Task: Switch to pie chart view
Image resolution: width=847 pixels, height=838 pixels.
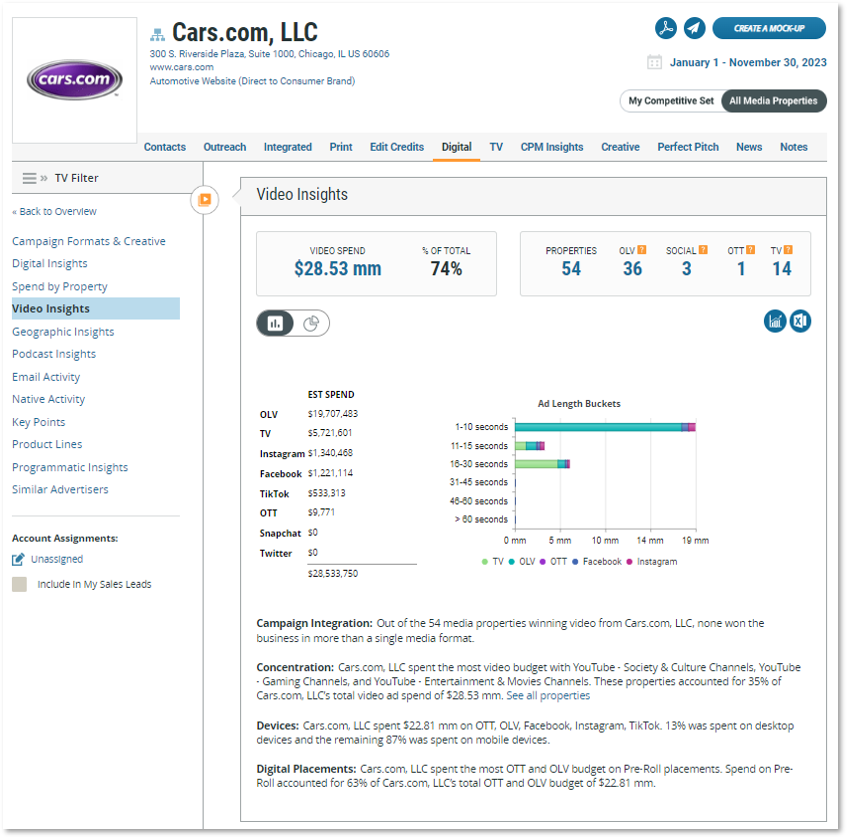Action: click(311, 323)
